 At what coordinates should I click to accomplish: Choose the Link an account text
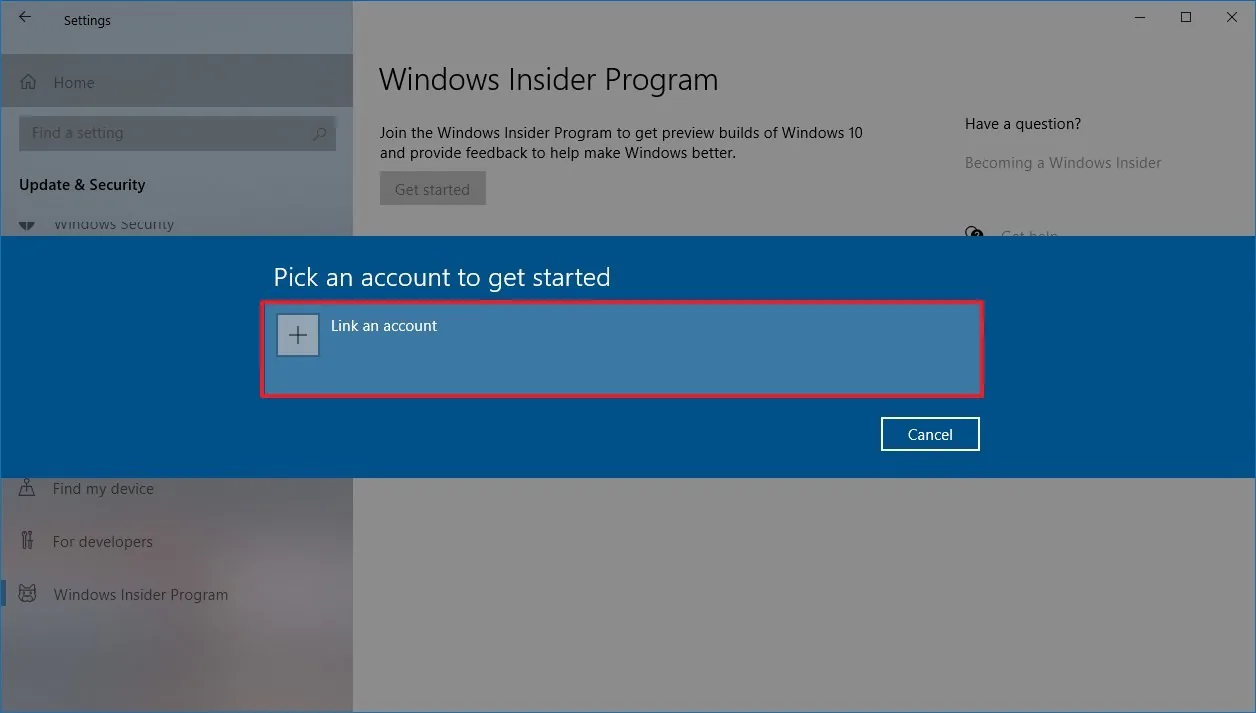[x=384, y=326]
